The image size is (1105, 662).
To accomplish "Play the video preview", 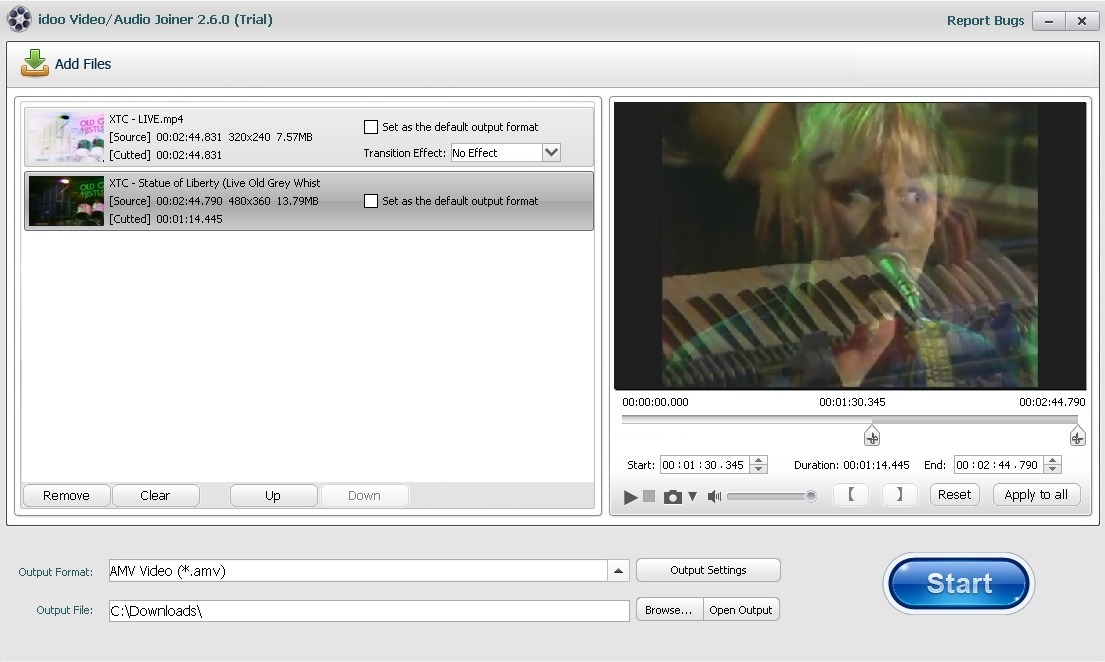I will 630,495.
